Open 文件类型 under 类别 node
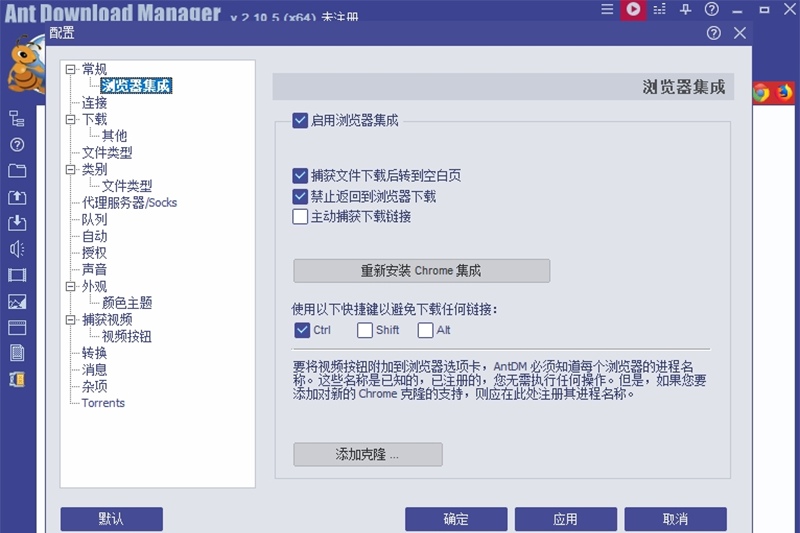Image resolution: width=800 pixels, height=533 pixels. pos(127,186)
